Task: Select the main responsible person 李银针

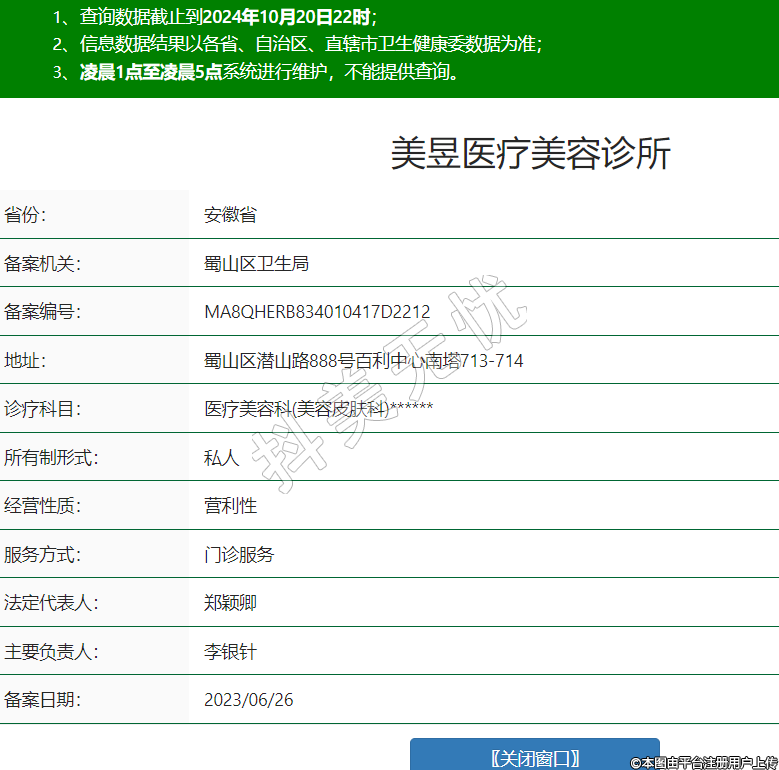Action: [230, 652]
